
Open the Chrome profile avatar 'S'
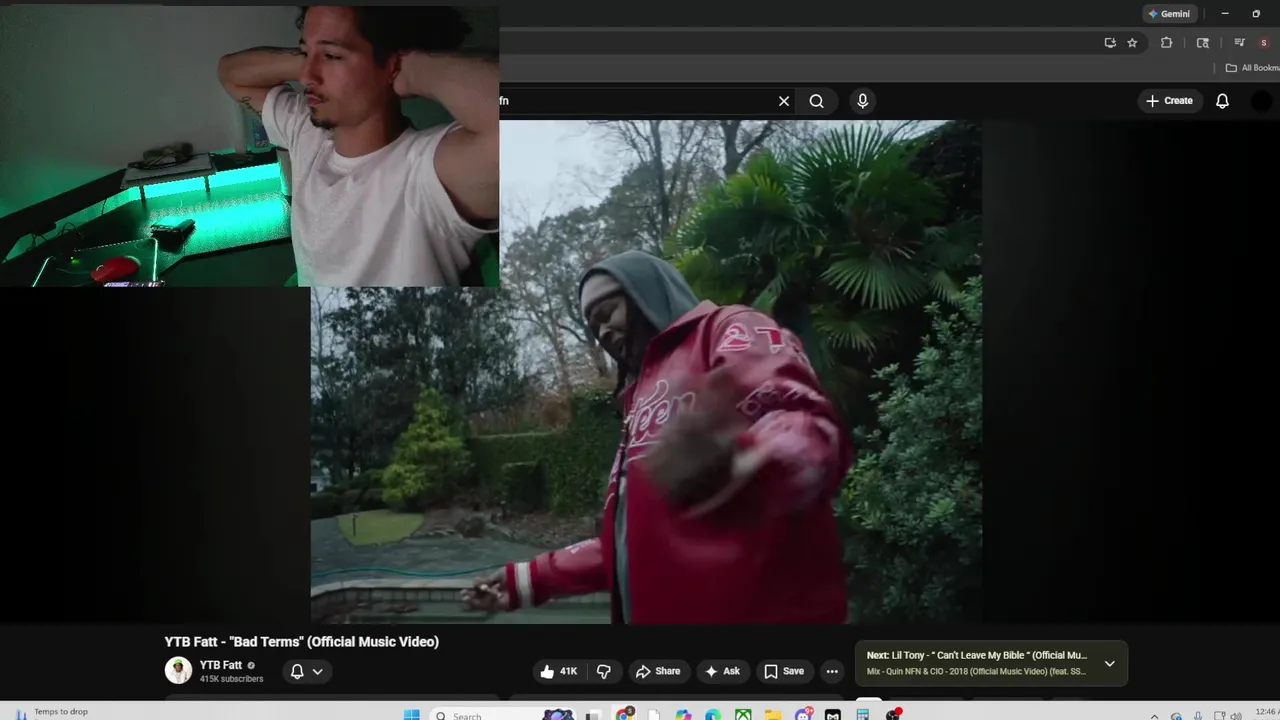[x=1264, y=43]
